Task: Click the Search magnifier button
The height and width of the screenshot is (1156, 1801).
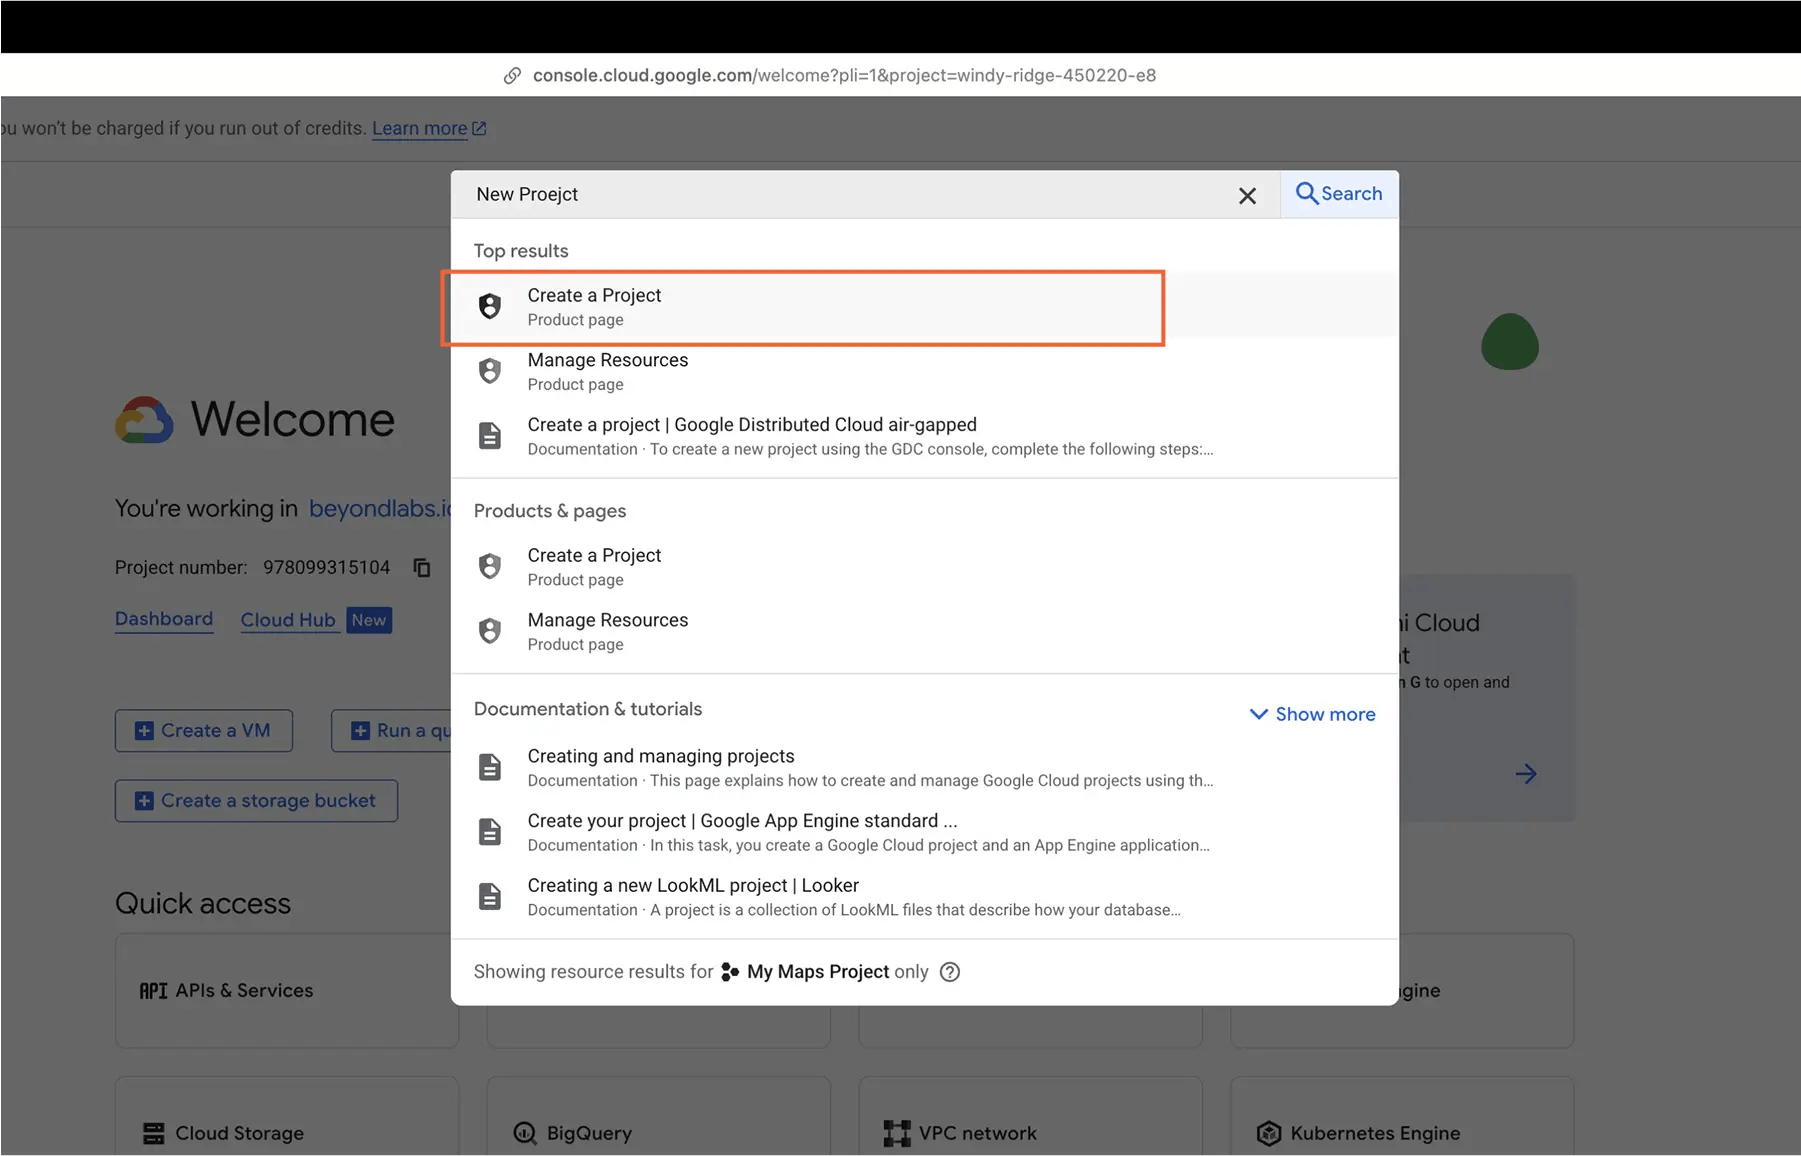Action: [x=1339, y=194]
